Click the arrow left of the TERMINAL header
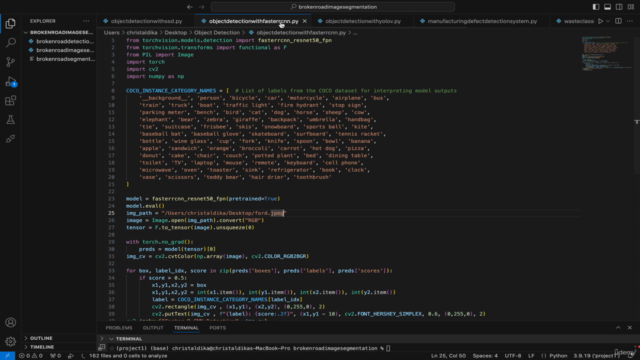Viewport: 640px width, 360px height. 102,339
